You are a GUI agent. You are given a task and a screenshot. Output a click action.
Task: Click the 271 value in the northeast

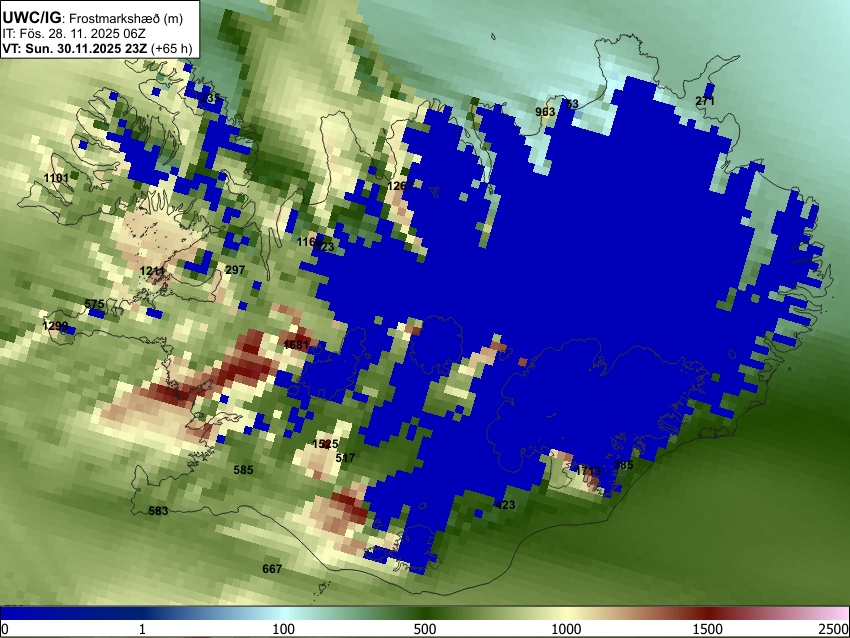click(705, 101)
